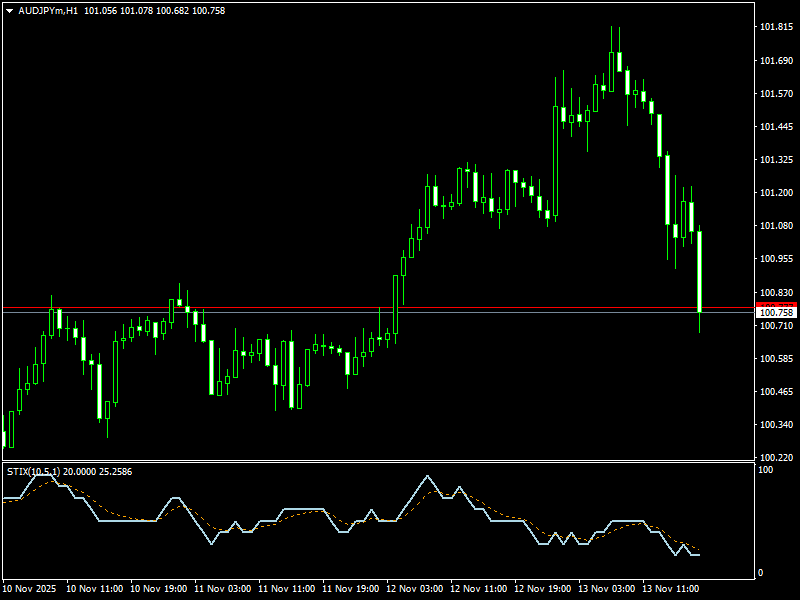Image resolution: width=800 pixels, height=600 pixels.
Task: Select the long red candle at far right
Action: 698,270
